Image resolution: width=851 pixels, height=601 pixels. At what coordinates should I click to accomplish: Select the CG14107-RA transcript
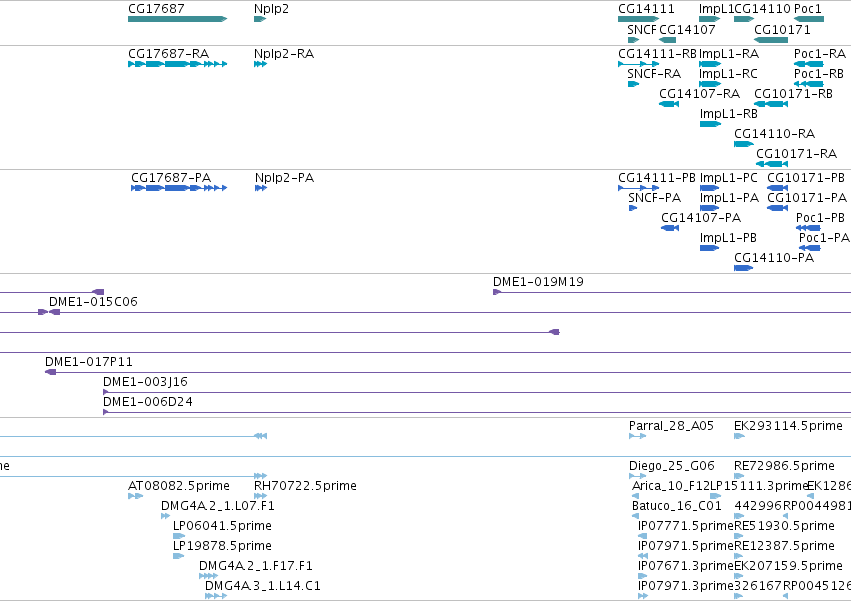(669, 104)
